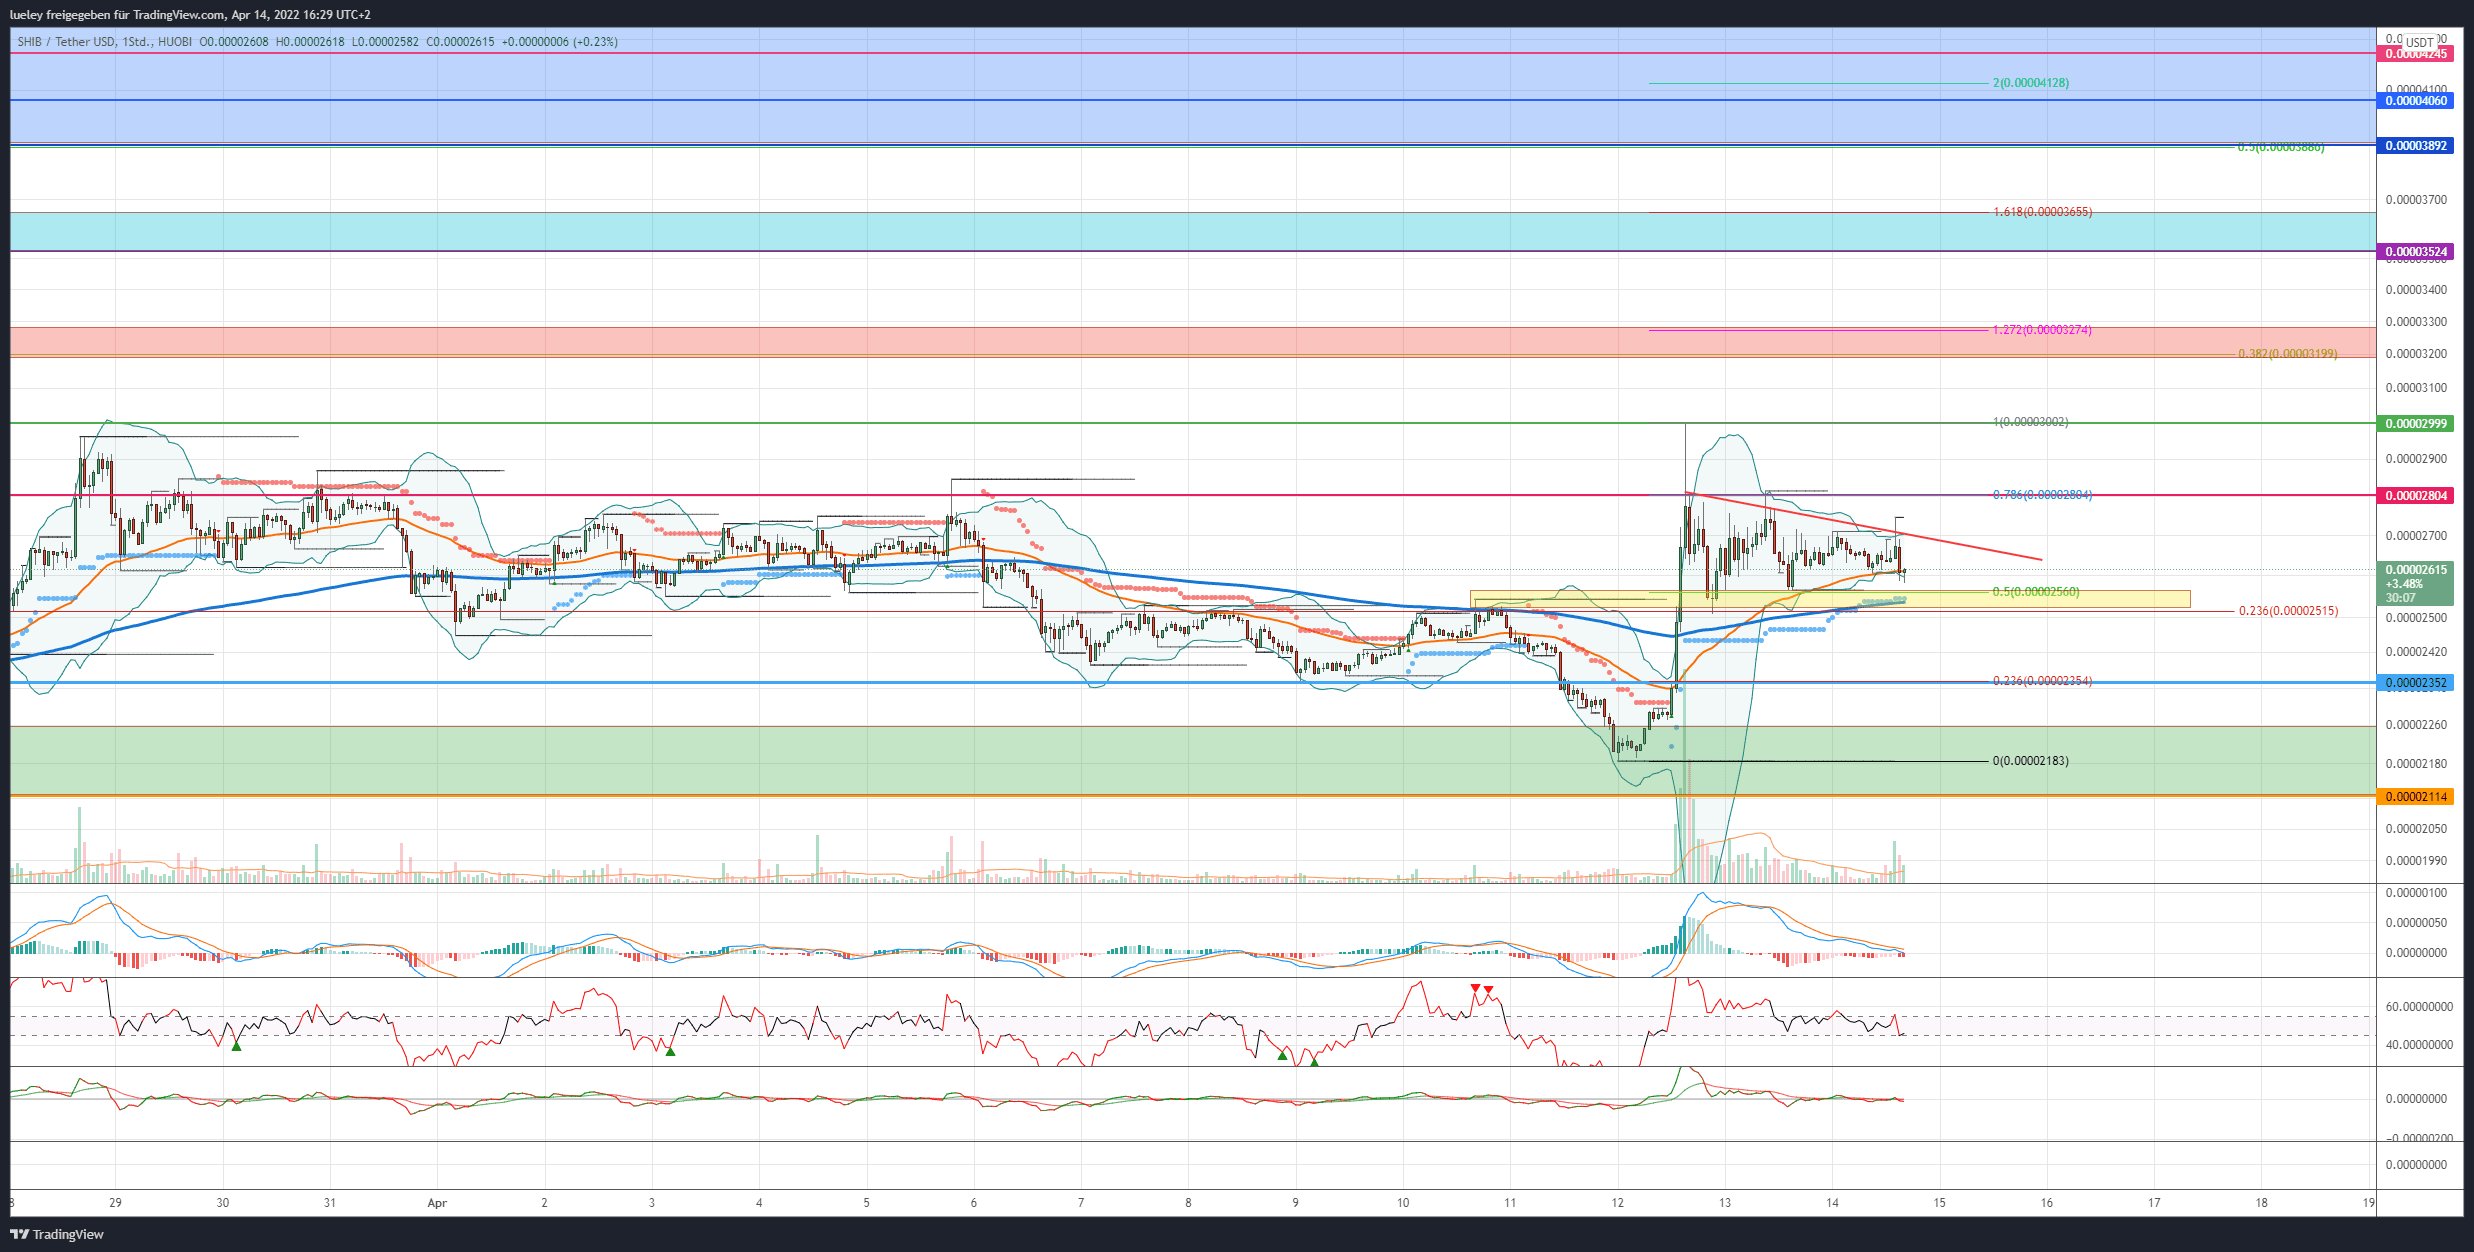This screenshot has width=2474, height=1252.
Task: Click the 0.00002260 price scale value
Action: pos(2416,725)
